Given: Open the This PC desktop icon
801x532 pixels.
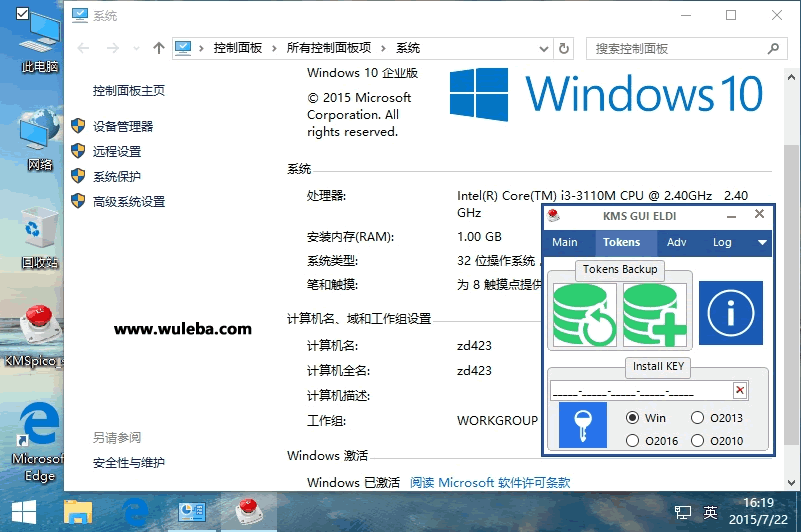Looking at the screenshot, I should 39,42.
